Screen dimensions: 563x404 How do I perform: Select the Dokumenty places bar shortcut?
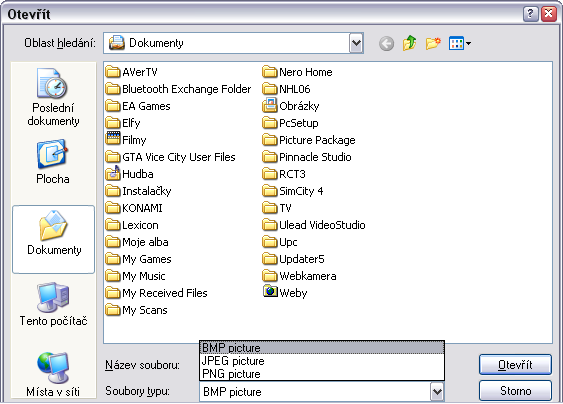tap(53, 239)
